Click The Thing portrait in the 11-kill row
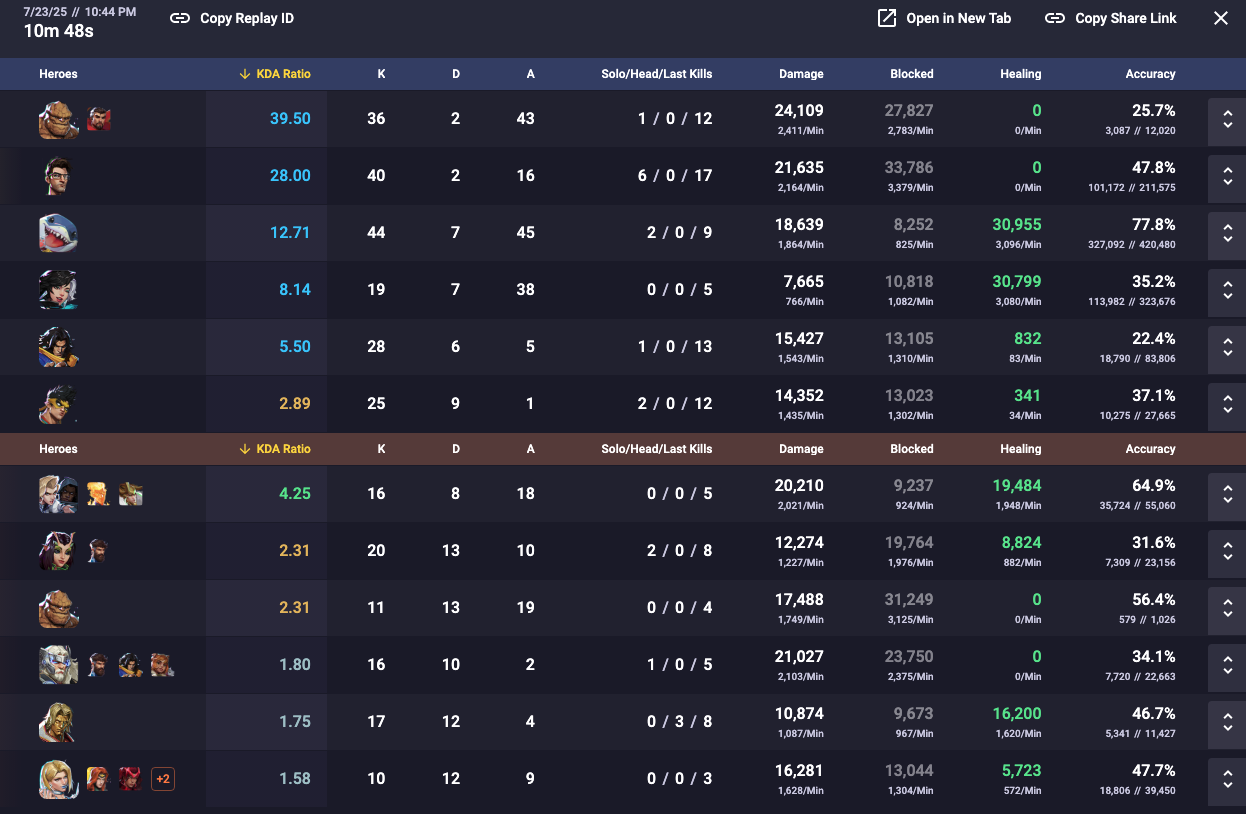1246x814 pixels. click(58, 608)
